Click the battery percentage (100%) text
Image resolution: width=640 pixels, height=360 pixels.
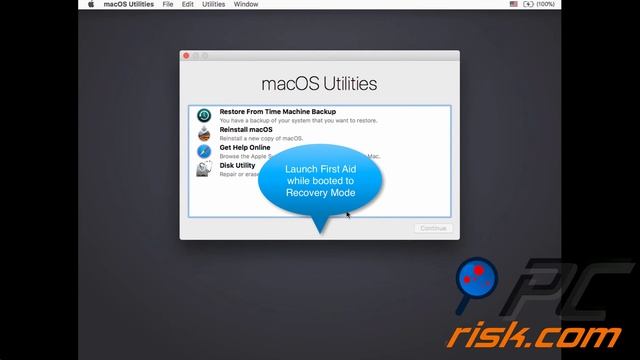click(x=545, y=4)
